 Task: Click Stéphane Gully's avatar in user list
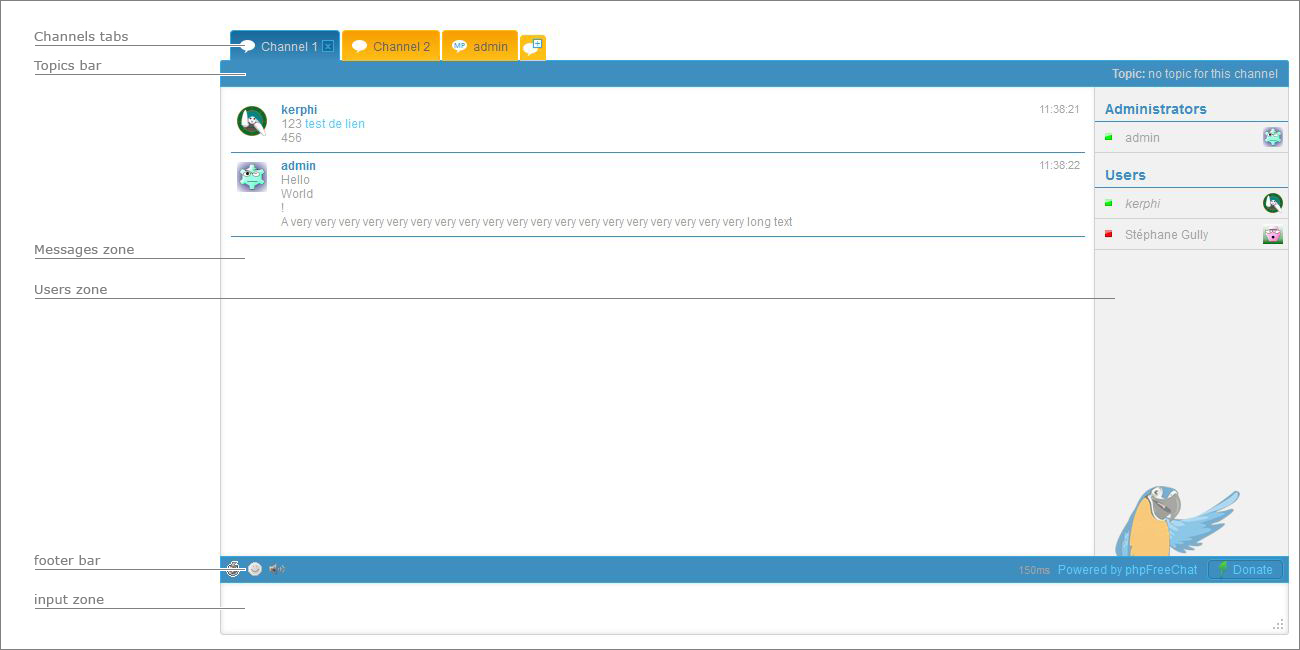tap(1272, 235)
